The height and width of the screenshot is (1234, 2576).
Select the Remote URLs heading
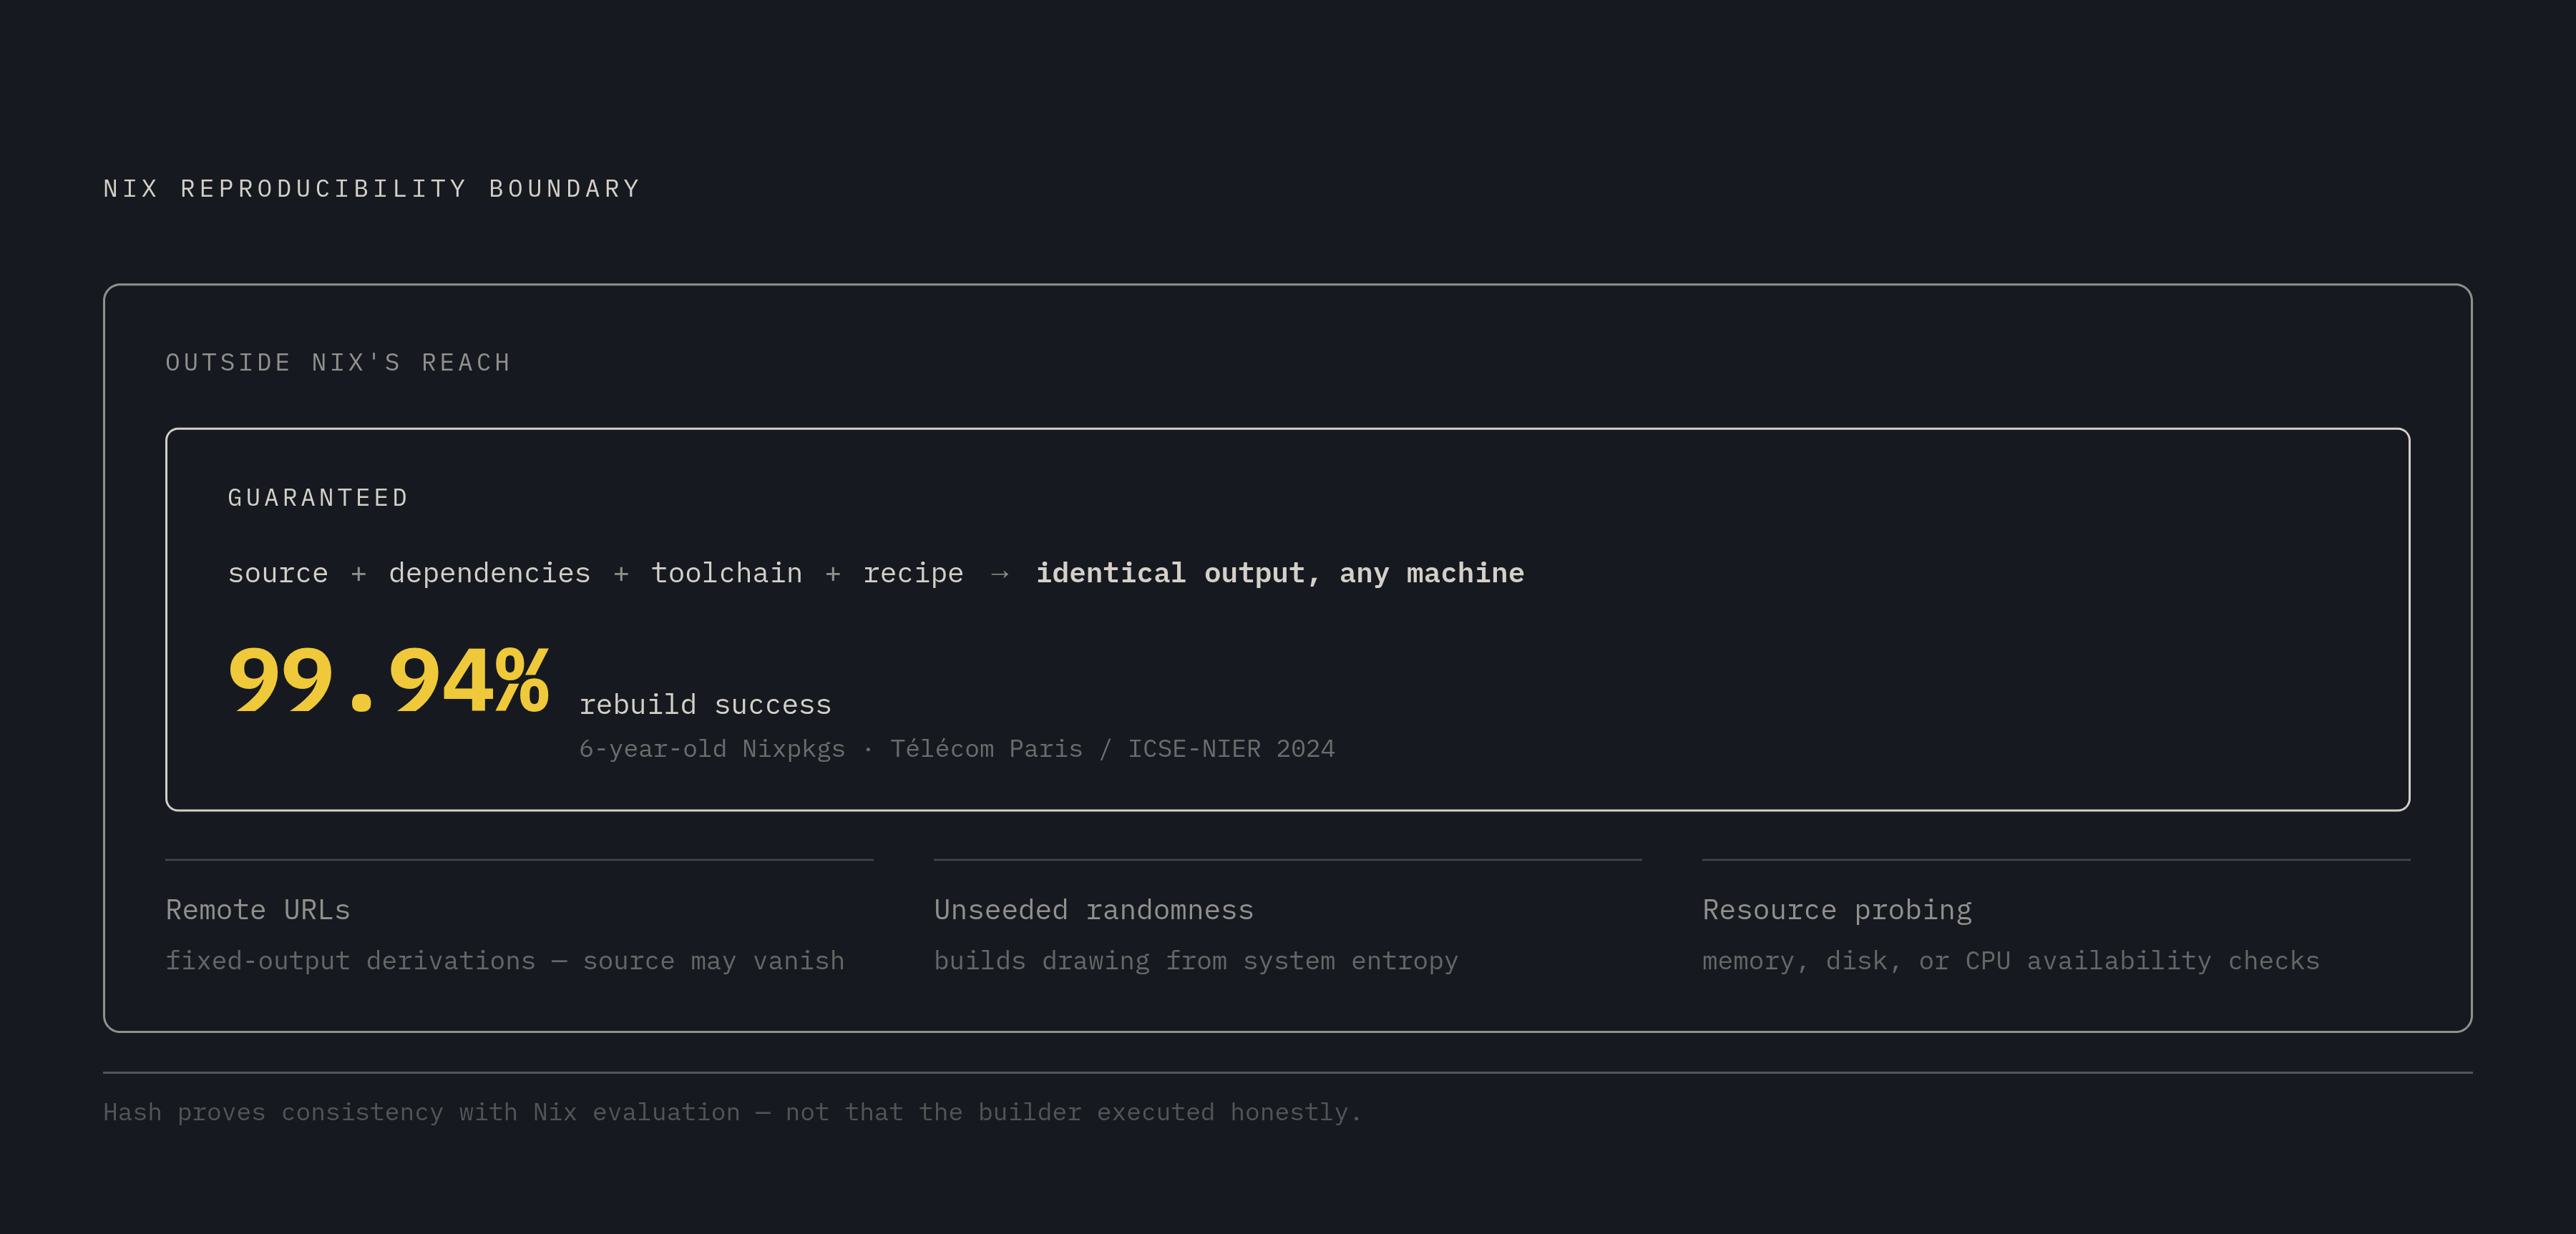[258, 910]
